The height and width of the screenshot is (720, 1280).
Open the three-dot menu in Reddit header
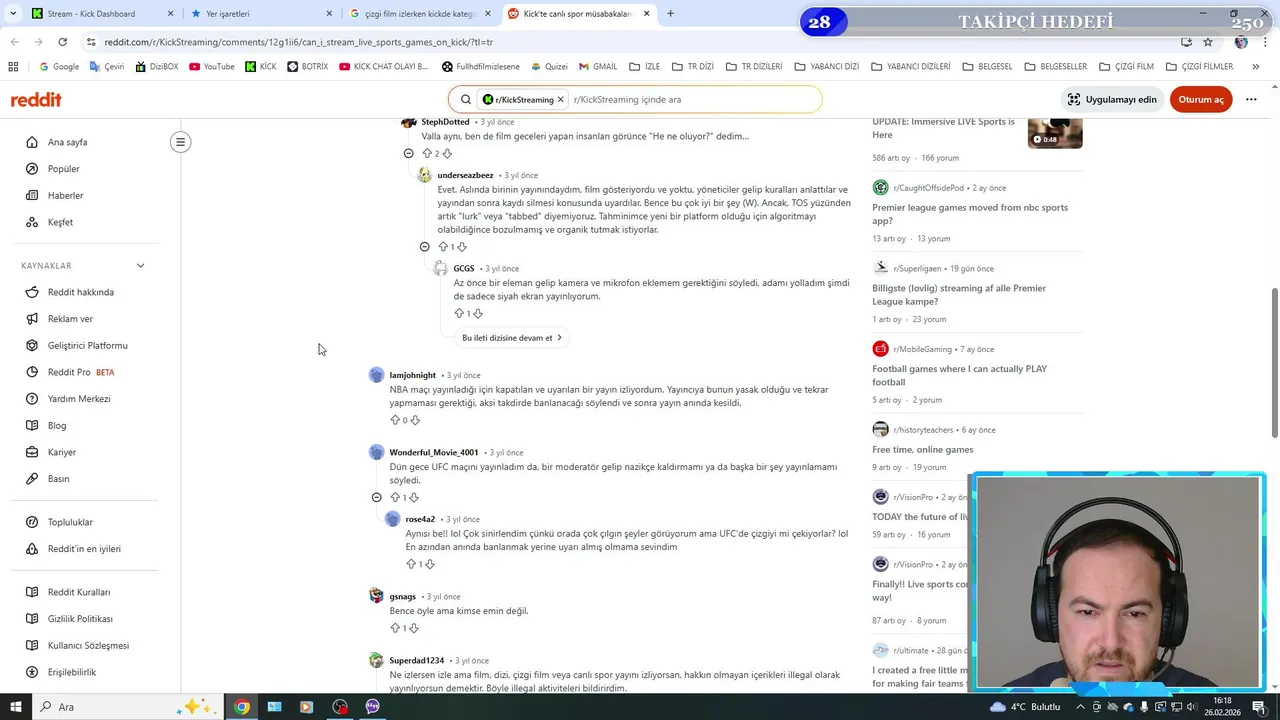[1251, 99]
